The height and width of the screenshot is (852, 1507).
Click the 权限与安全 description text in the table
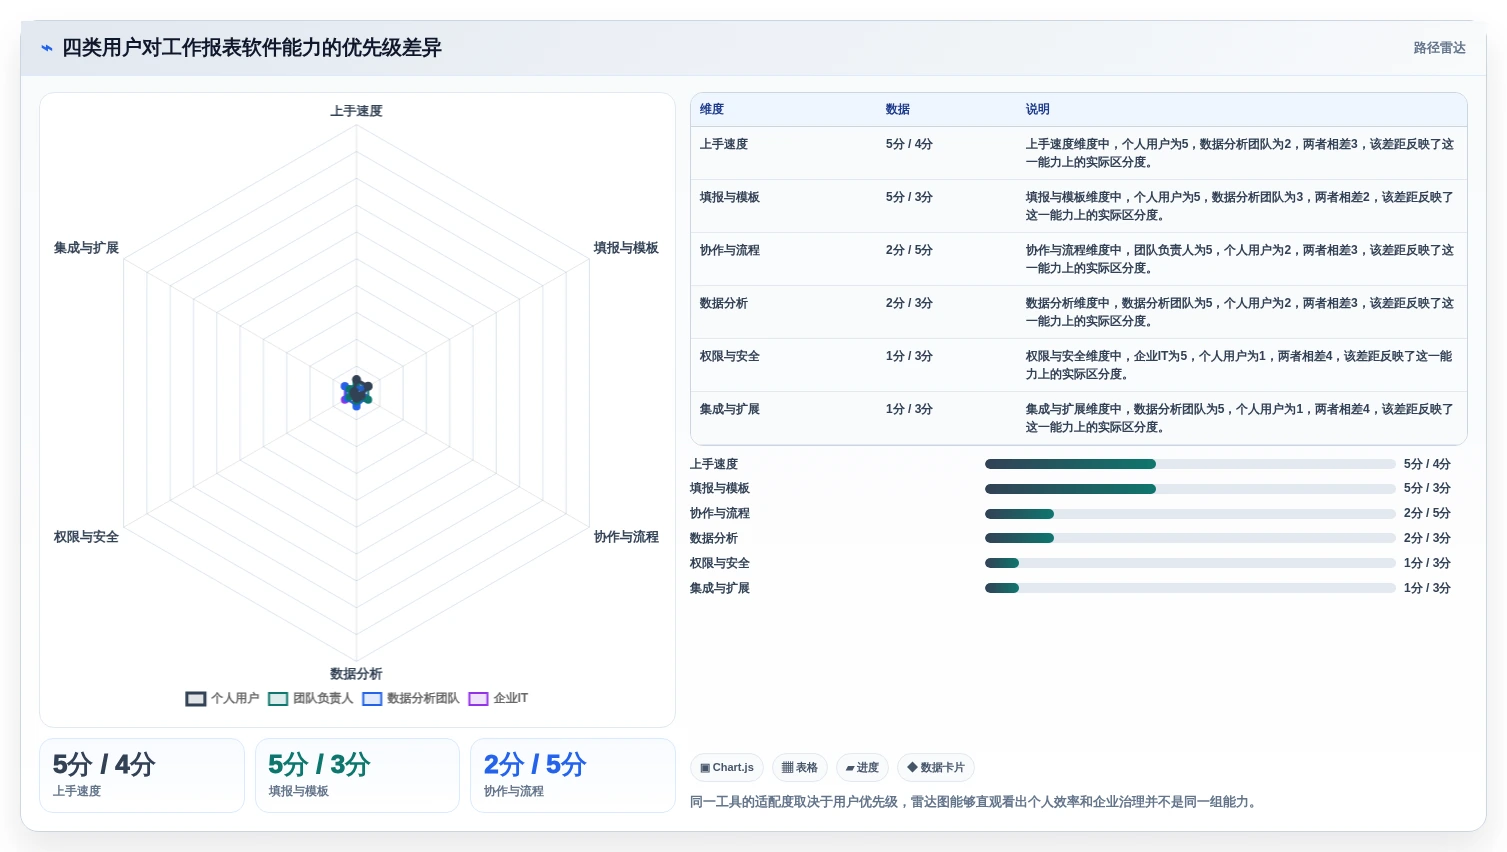pos(1240,365)
